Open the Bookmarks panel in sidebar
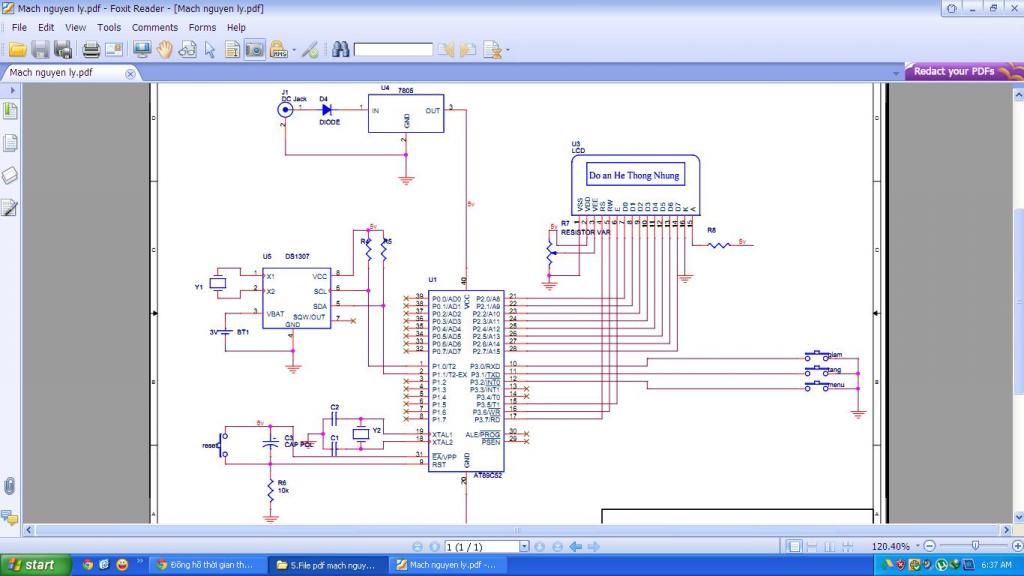1024x576 pixels. coord(11,109)
